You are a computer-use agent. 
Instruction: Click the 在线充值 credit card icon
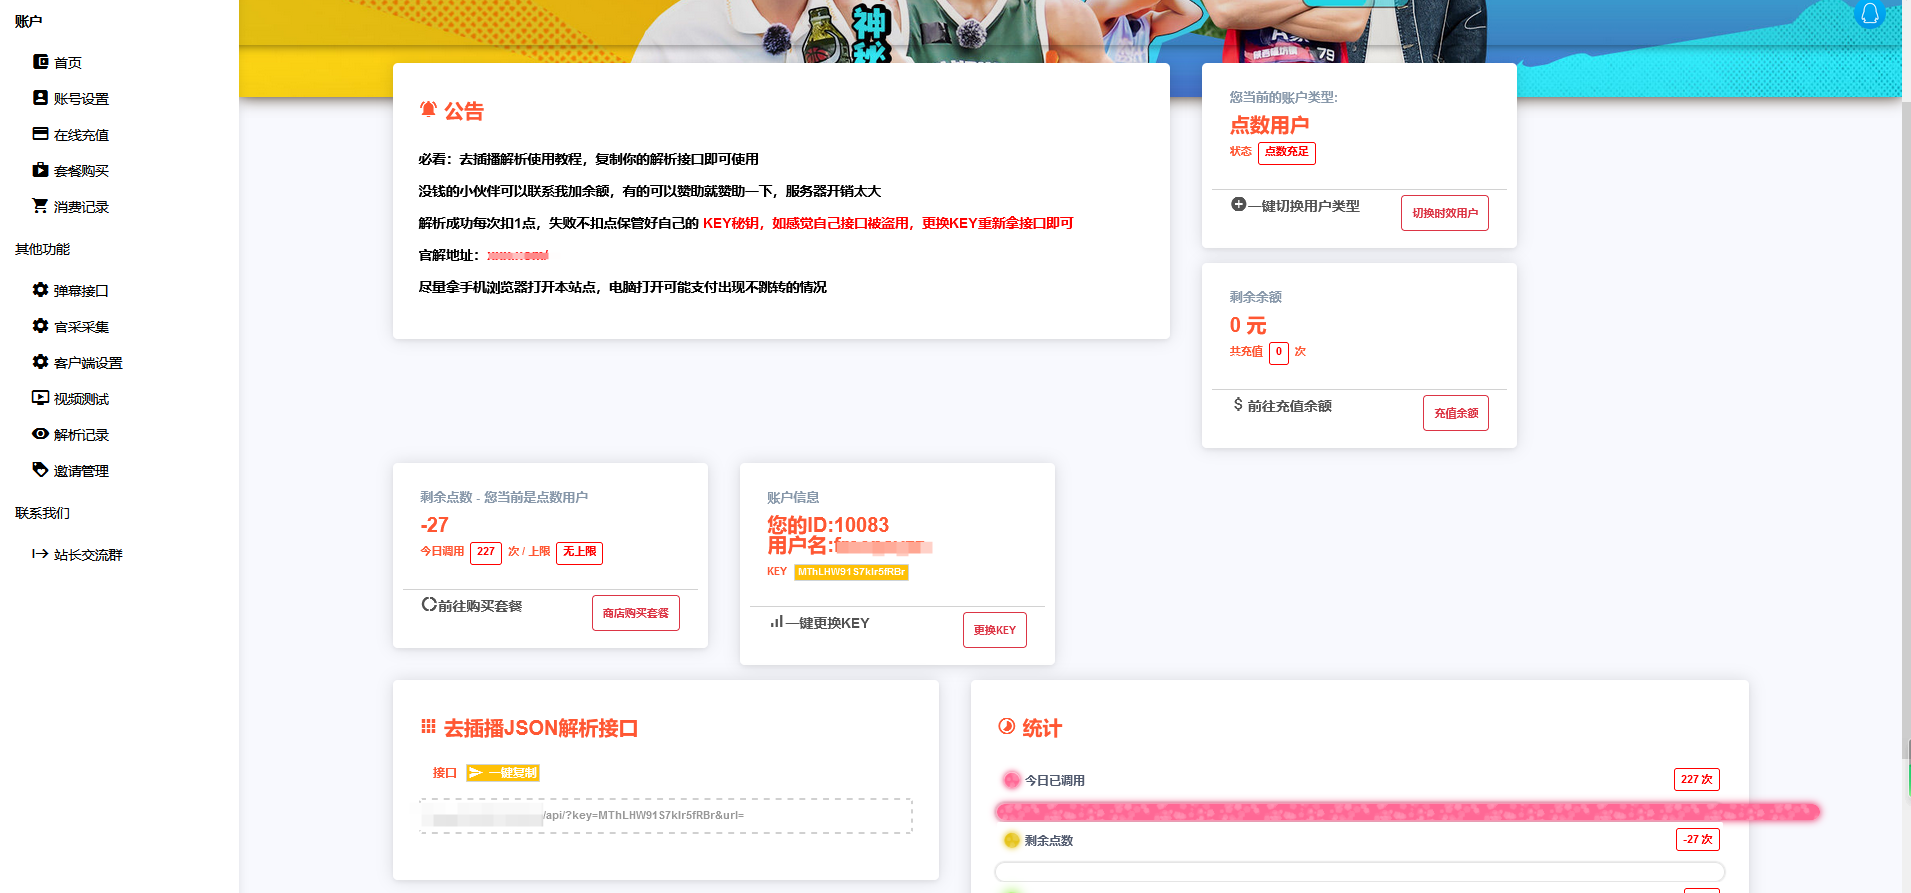click(x=40, y=134)
